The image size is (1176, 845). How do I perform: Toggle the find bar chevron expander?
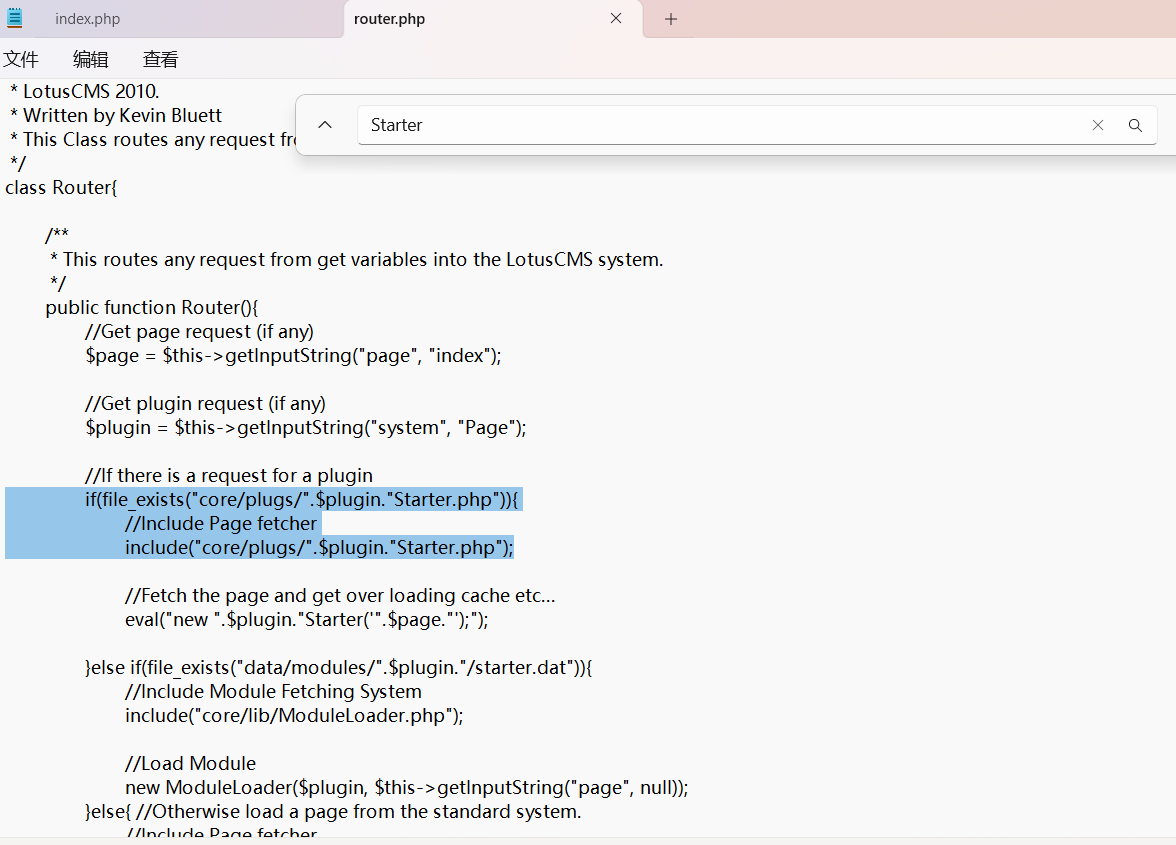pyautogui.click(x=325, y=125)
